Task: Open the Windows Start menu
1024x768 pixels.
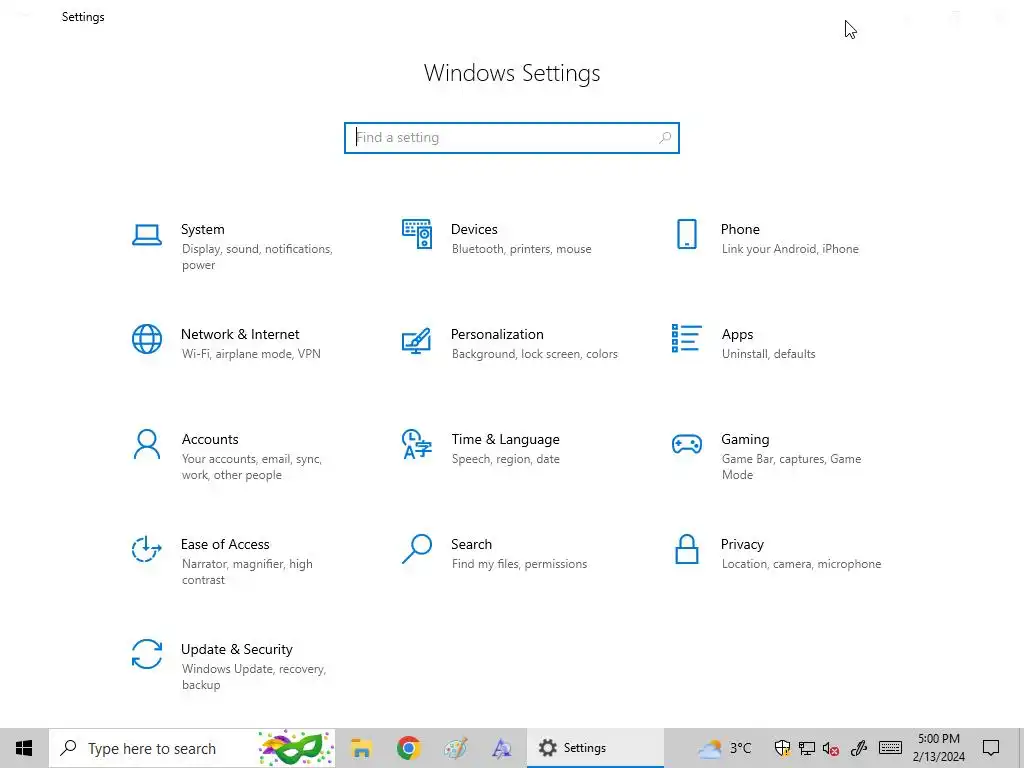Action: coord(24,748)
